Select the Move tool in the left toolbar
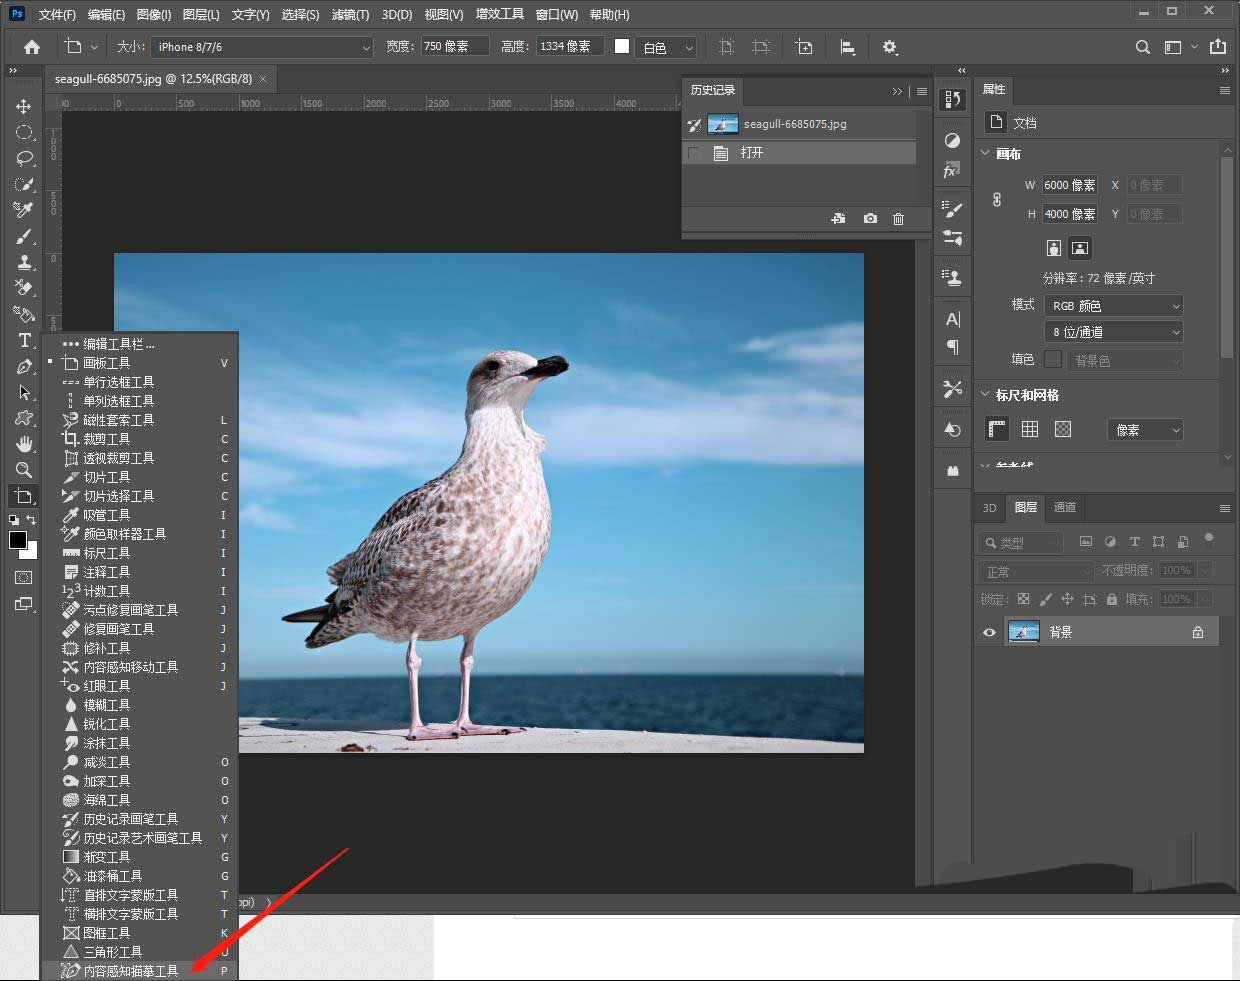 click(24, 106)
